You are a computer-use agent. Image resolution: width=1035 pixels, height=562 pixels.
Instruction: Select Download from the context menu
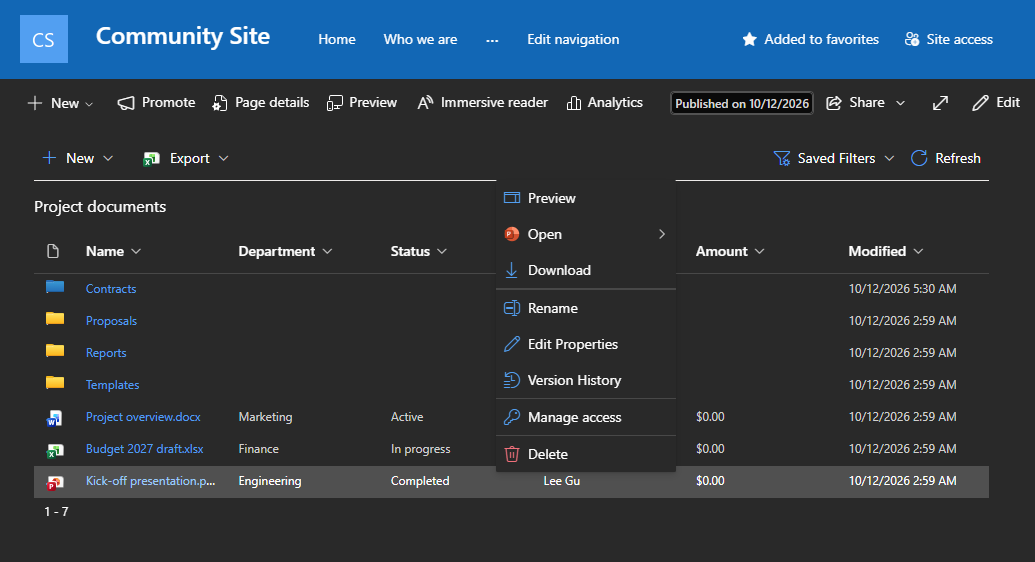(585, 270)
